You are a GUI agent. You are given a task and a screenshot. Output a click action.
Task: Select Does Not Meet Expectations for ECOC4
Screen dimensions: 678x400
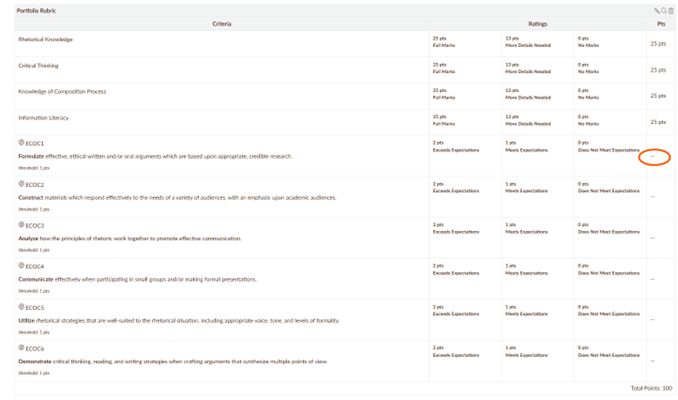608,273
